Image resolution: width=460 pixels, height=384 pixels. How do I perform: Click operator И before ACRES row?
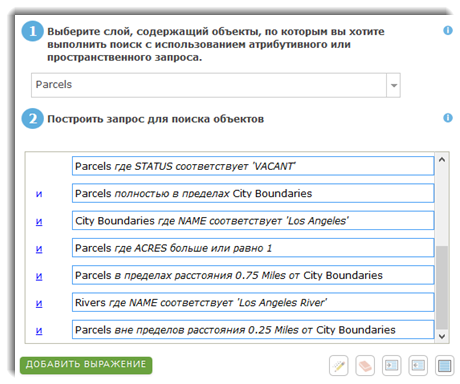coord(39,249)
